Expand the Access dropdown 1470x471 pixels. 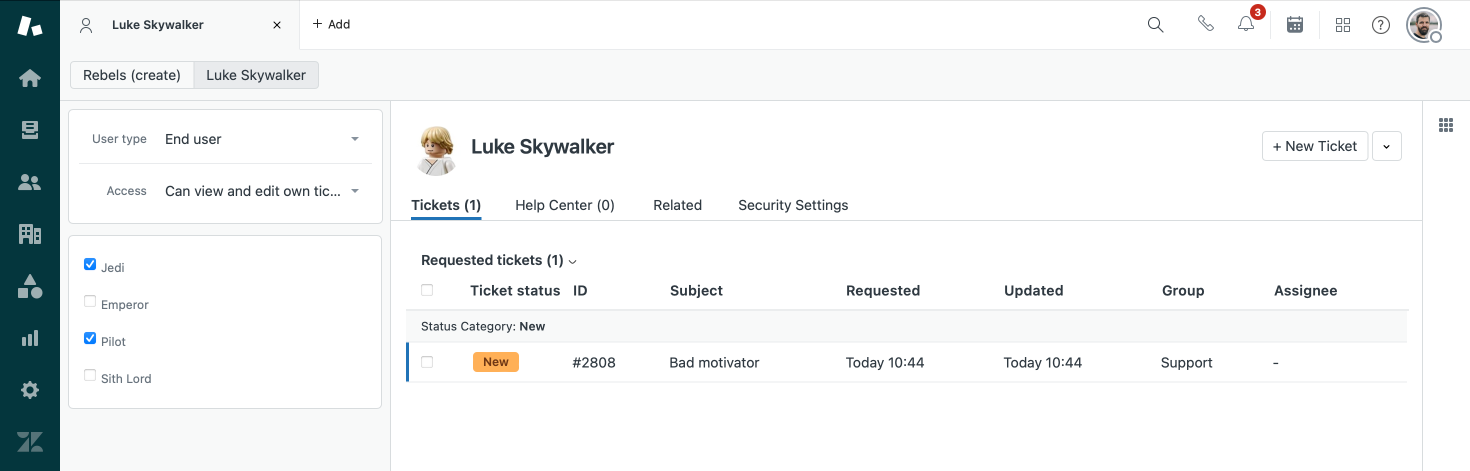click(x=262, y=191)
